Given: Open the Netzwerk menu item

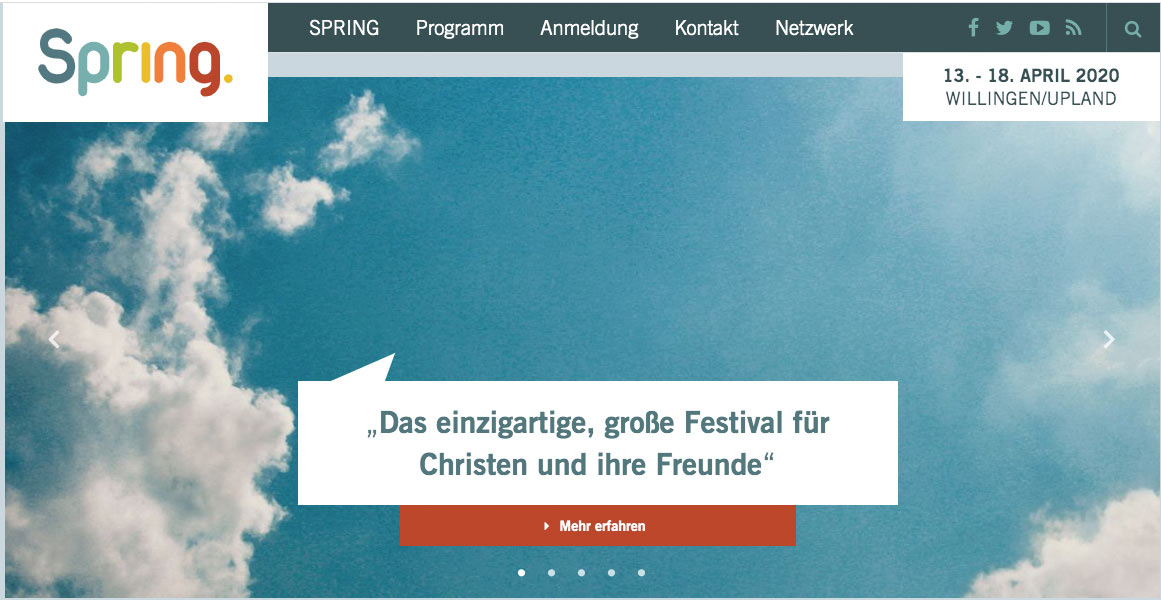Looking at the screenshot, I should click(x=814, y=28).
